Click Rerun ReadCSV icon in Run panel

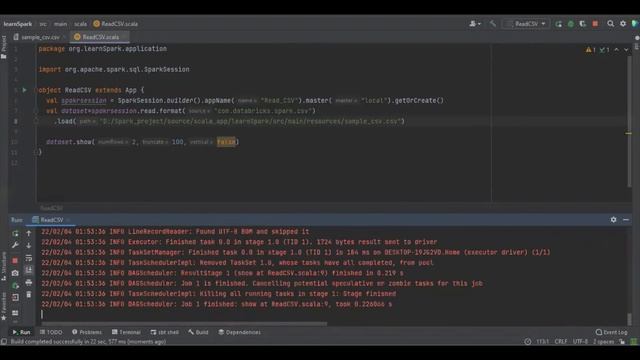coord(15,233)
